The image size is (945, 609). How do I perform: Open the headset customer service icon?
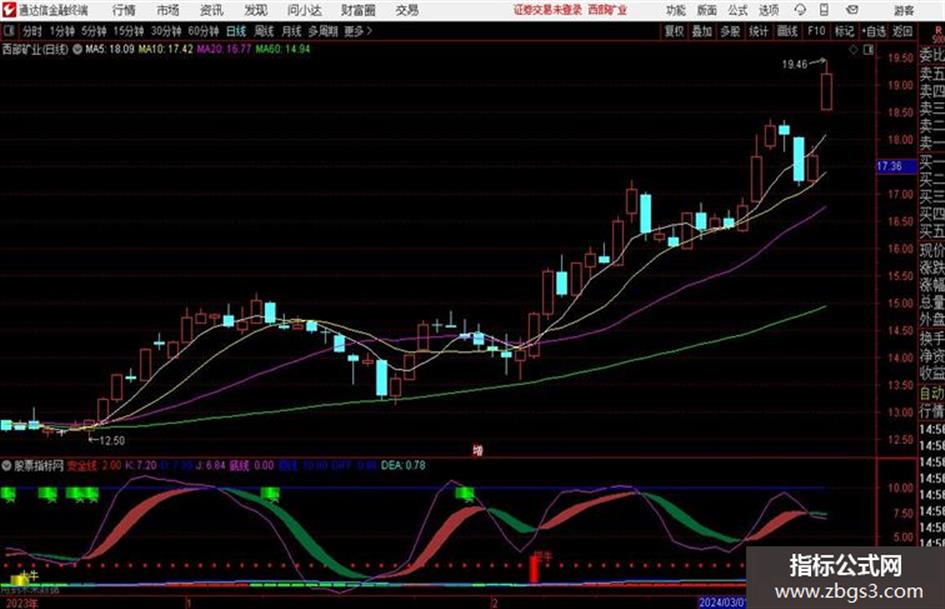(x=800, y=10)
